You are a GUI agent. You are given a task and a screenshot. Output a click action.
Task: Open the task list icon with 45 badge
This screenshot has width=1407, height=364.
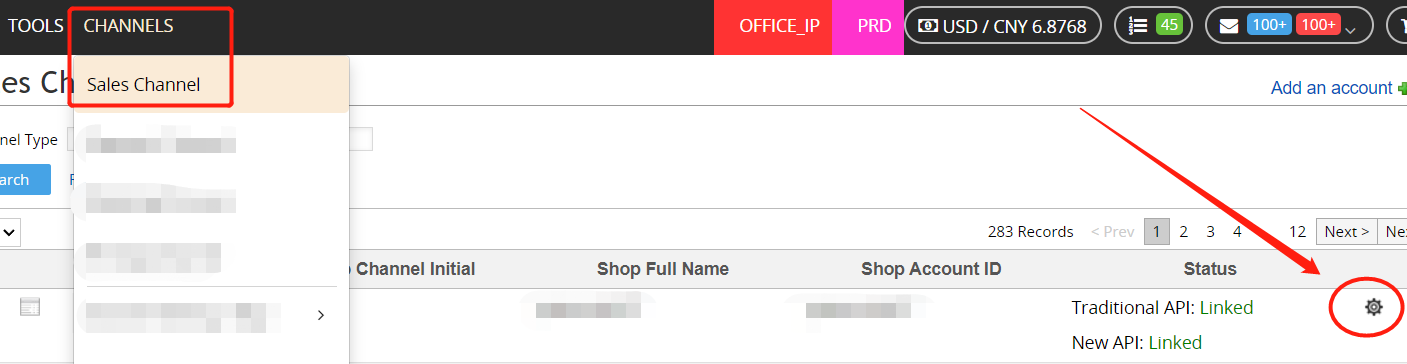(1137, 26)
